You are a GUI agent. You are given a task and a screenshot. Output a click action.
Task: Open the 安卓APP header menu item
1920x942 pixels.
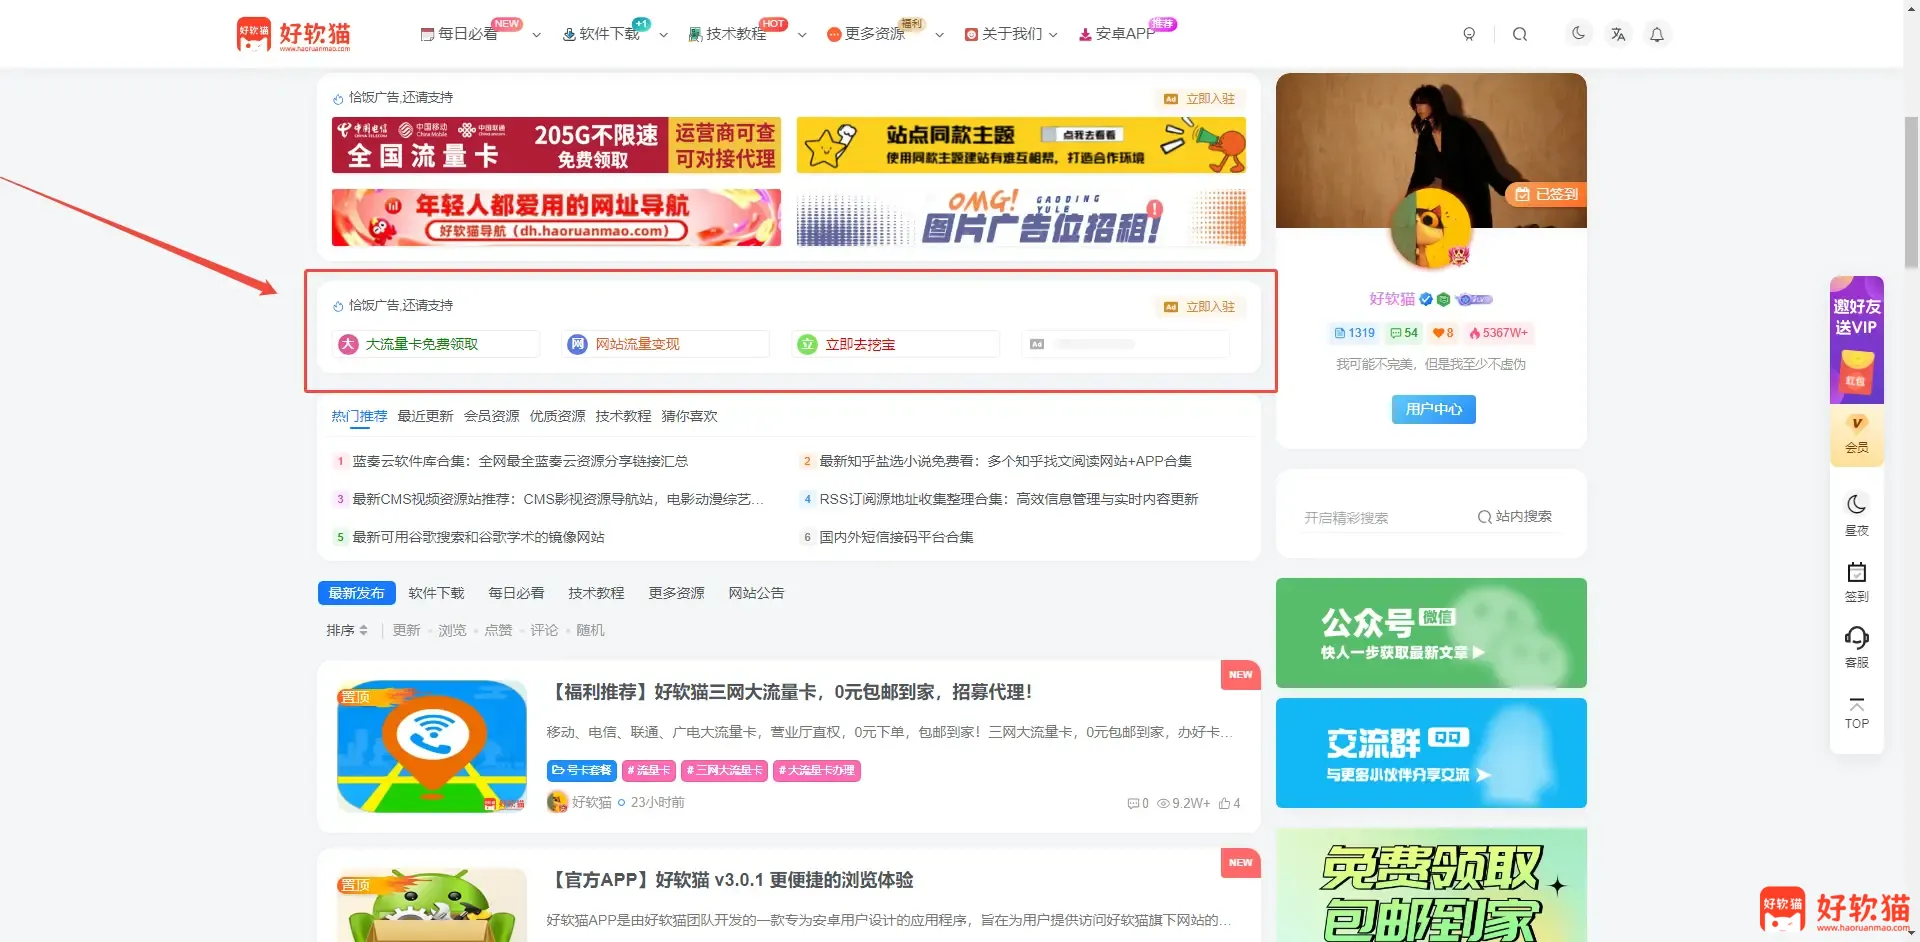(x=1118, y=34)
